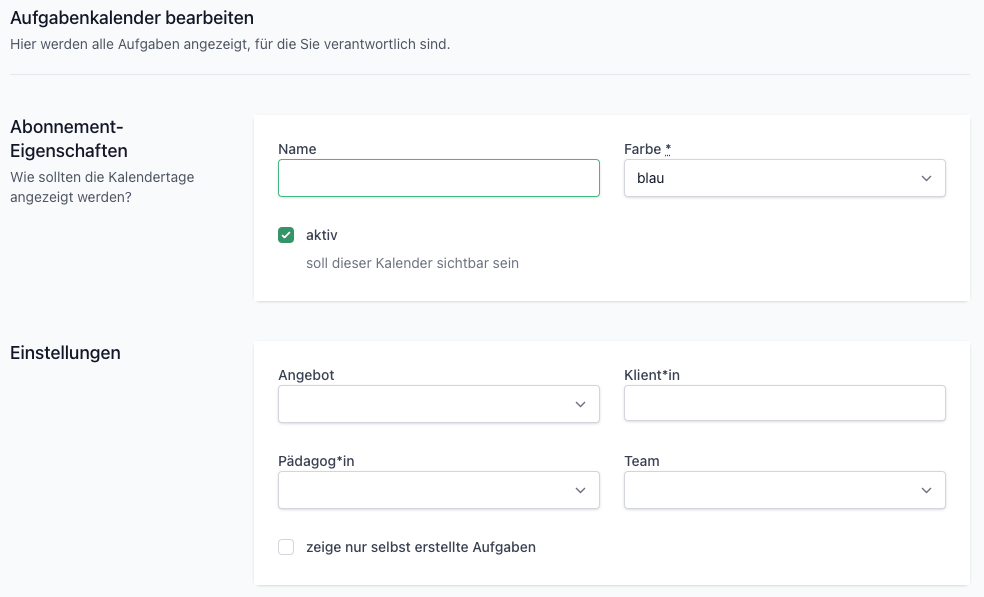This screenshot has width=984, height=597.
Task: Click the Pädagog*in field label
Action: [316, 461]
